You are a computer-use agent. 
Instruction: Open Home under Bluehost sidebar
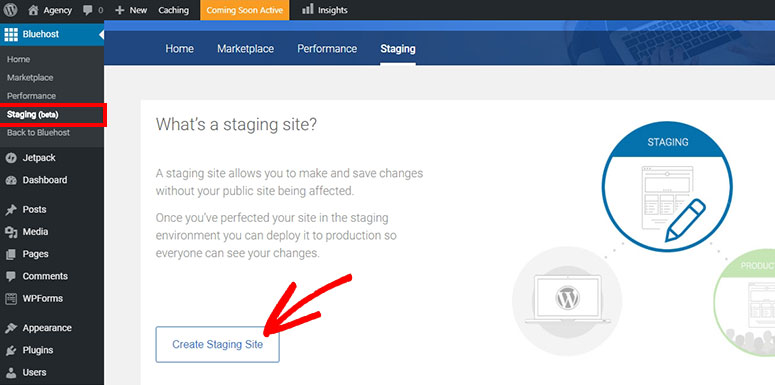click(x=18, y=59)
